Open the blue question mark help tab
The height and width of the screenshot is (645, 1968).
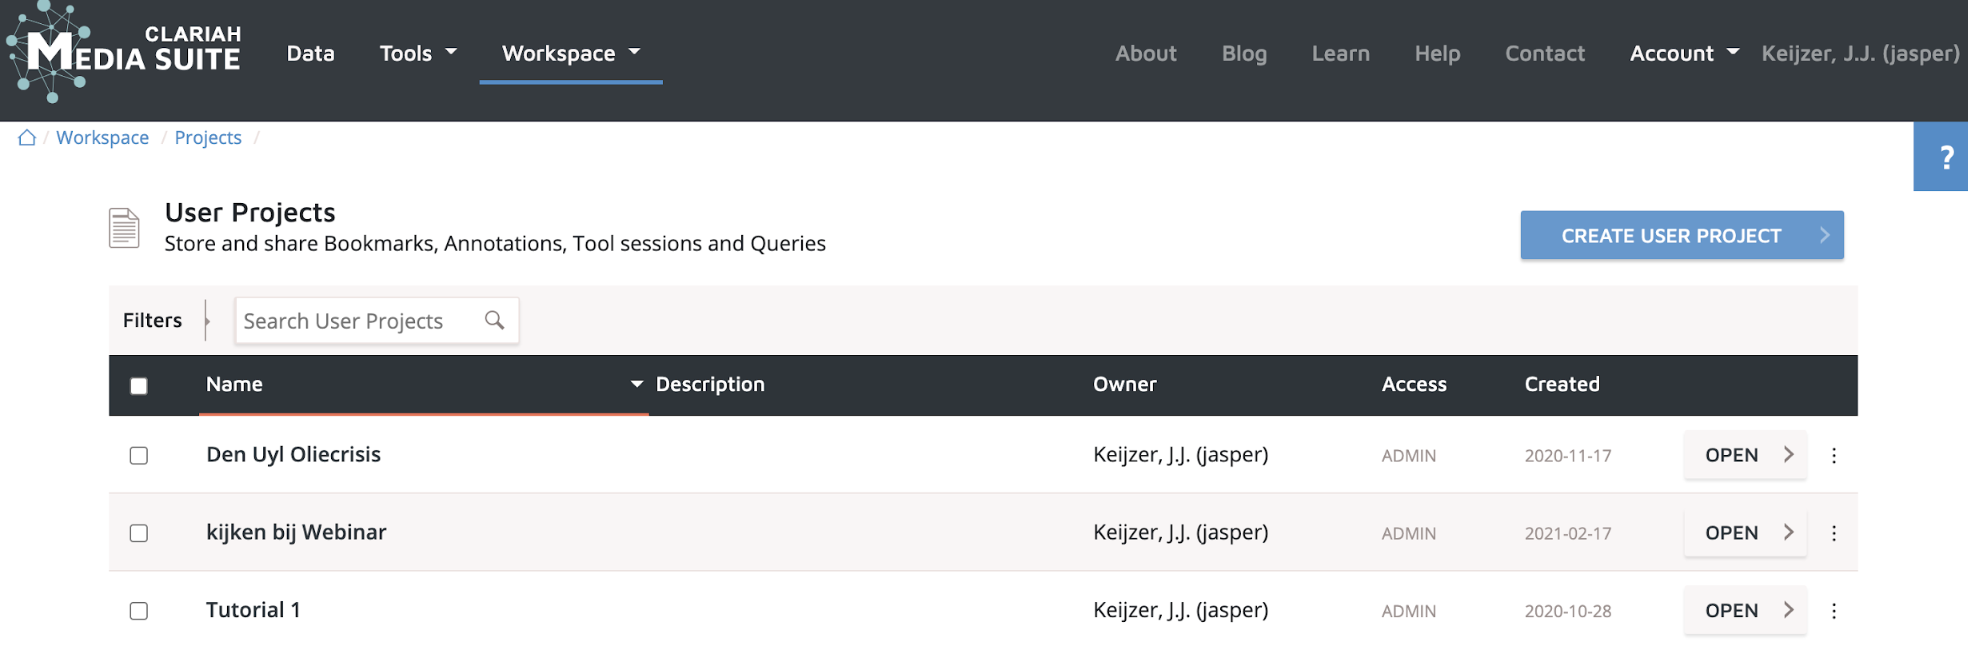tap(1944, 157)
